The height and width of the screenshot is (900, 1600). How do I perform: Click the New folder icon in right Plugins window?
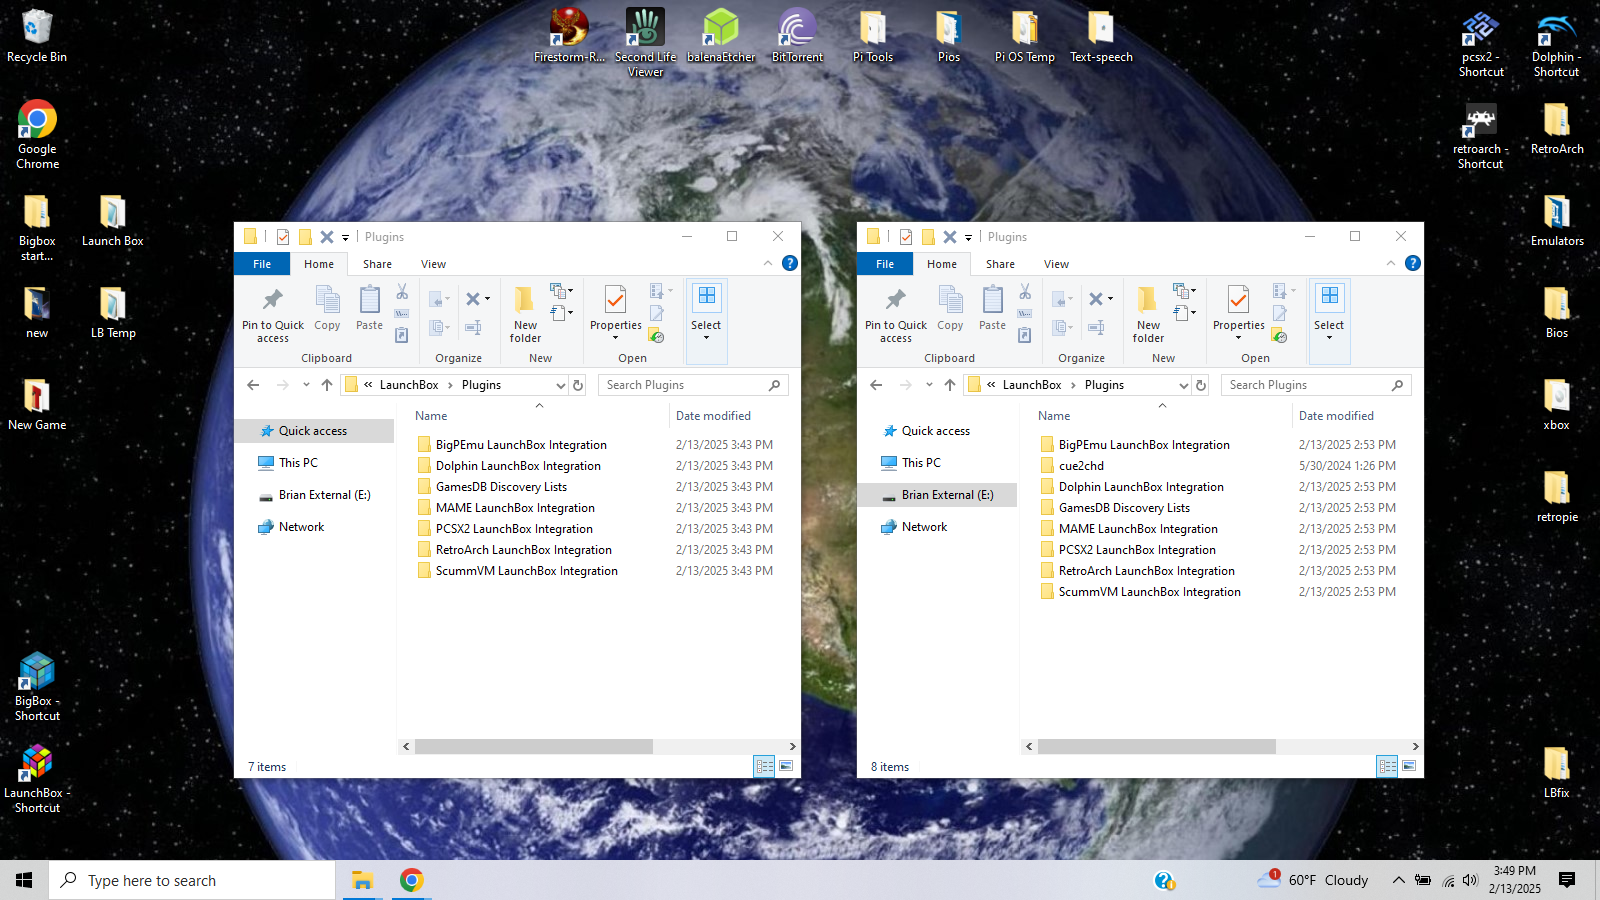point(1148,313)
